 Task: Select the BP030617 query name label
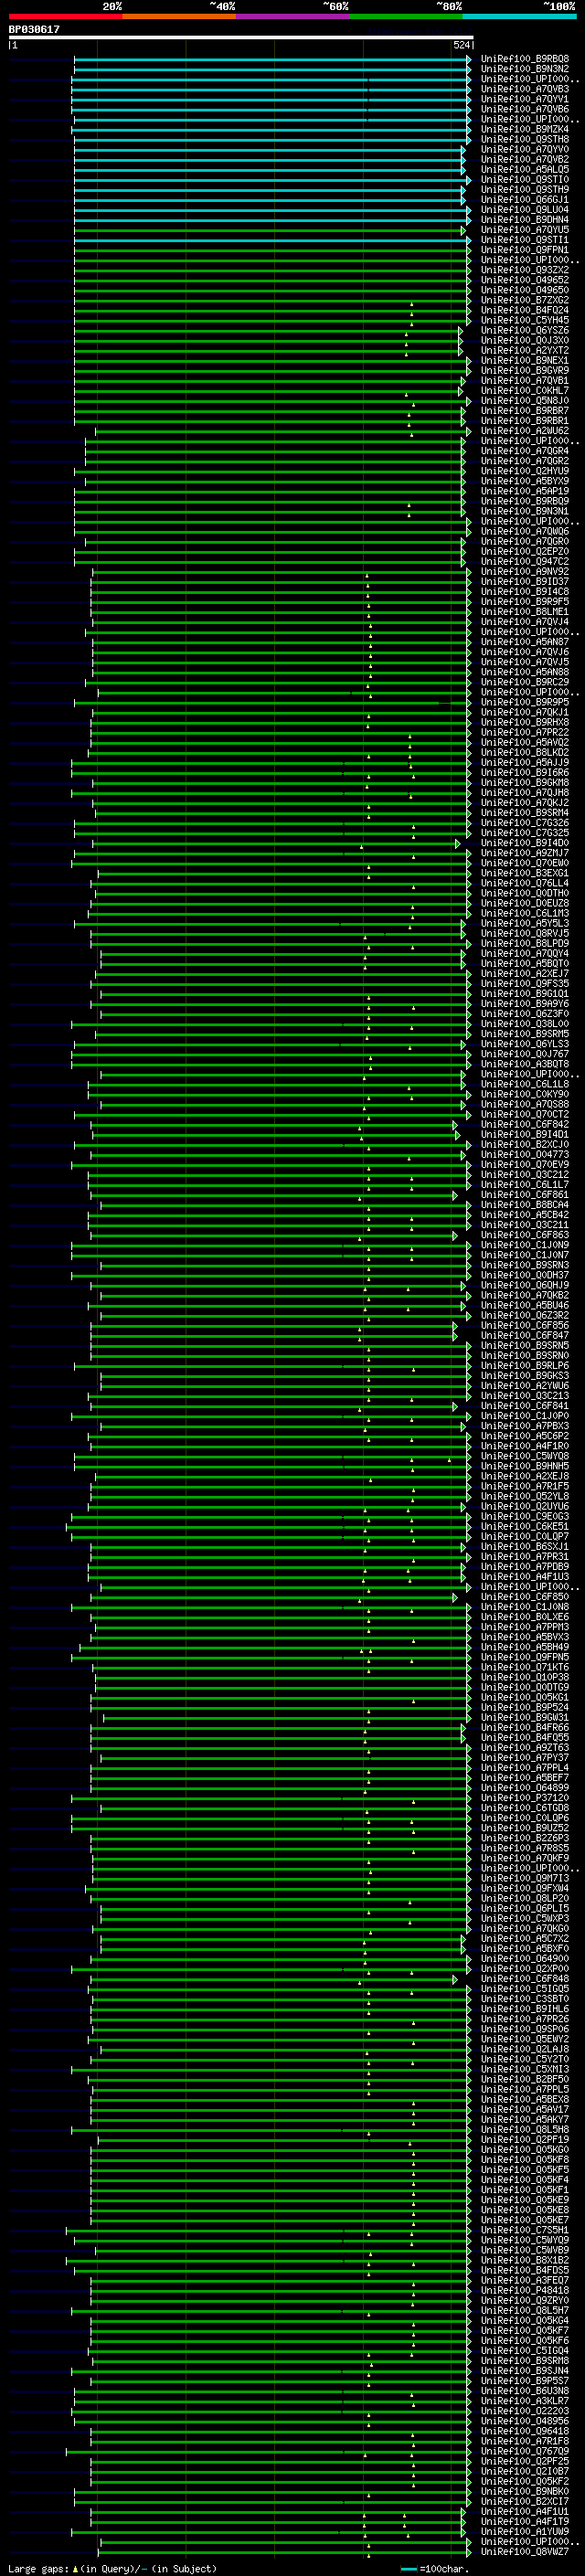pos(34,29)
